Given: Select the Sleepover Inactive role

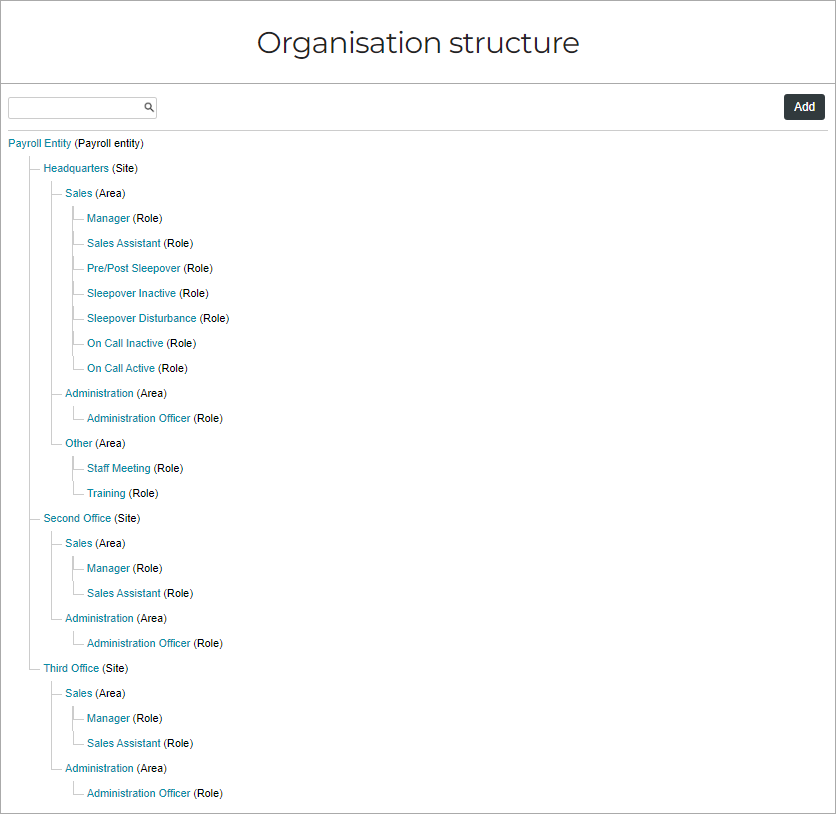Looking at the screenshot, I should click(131, 293).
